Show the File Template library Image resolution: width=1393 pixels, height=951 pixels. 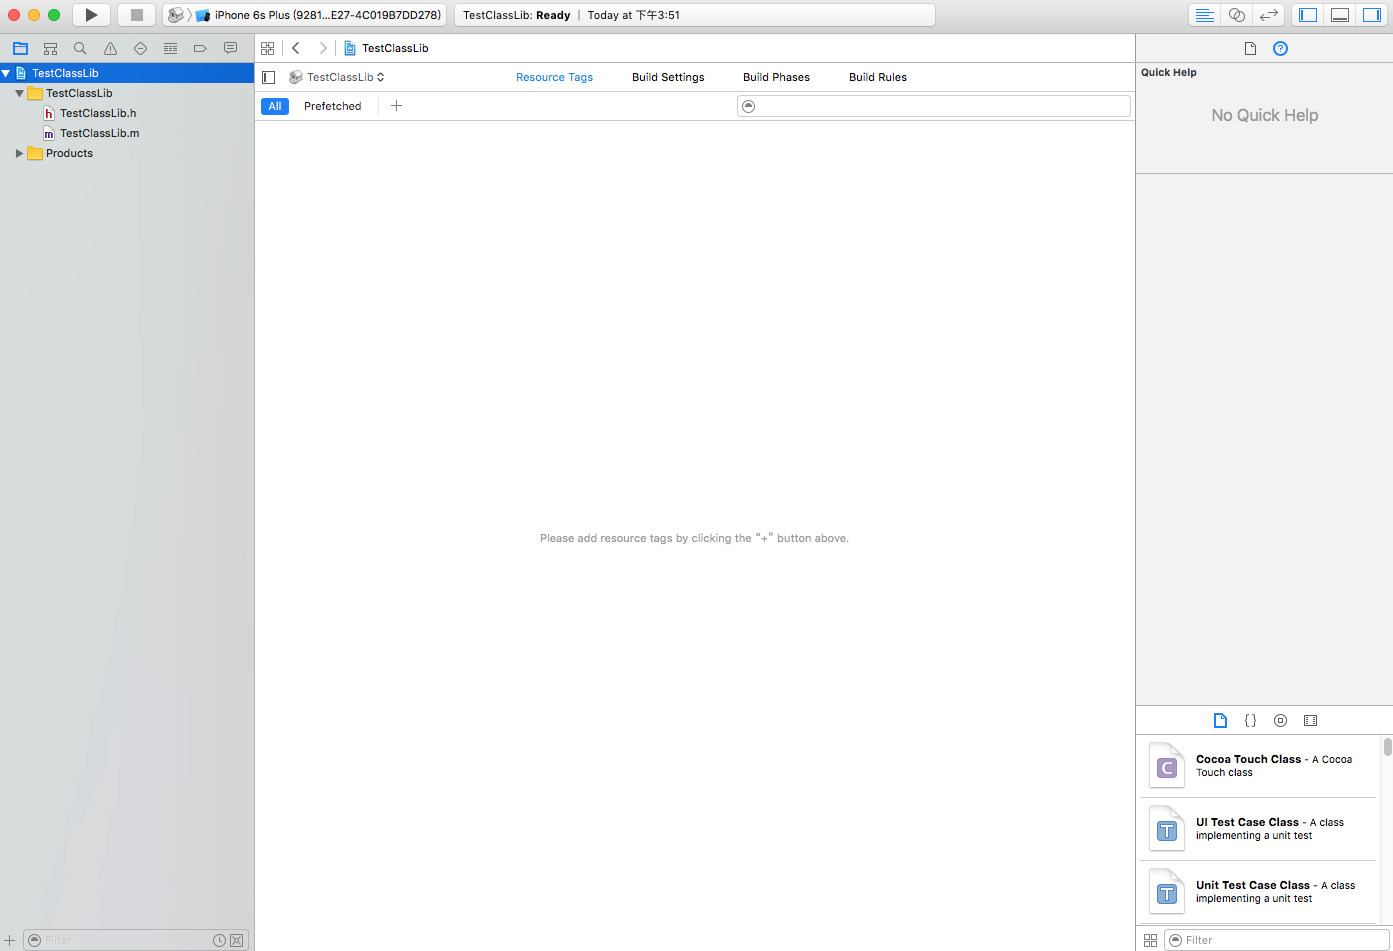click(1220, 720)
